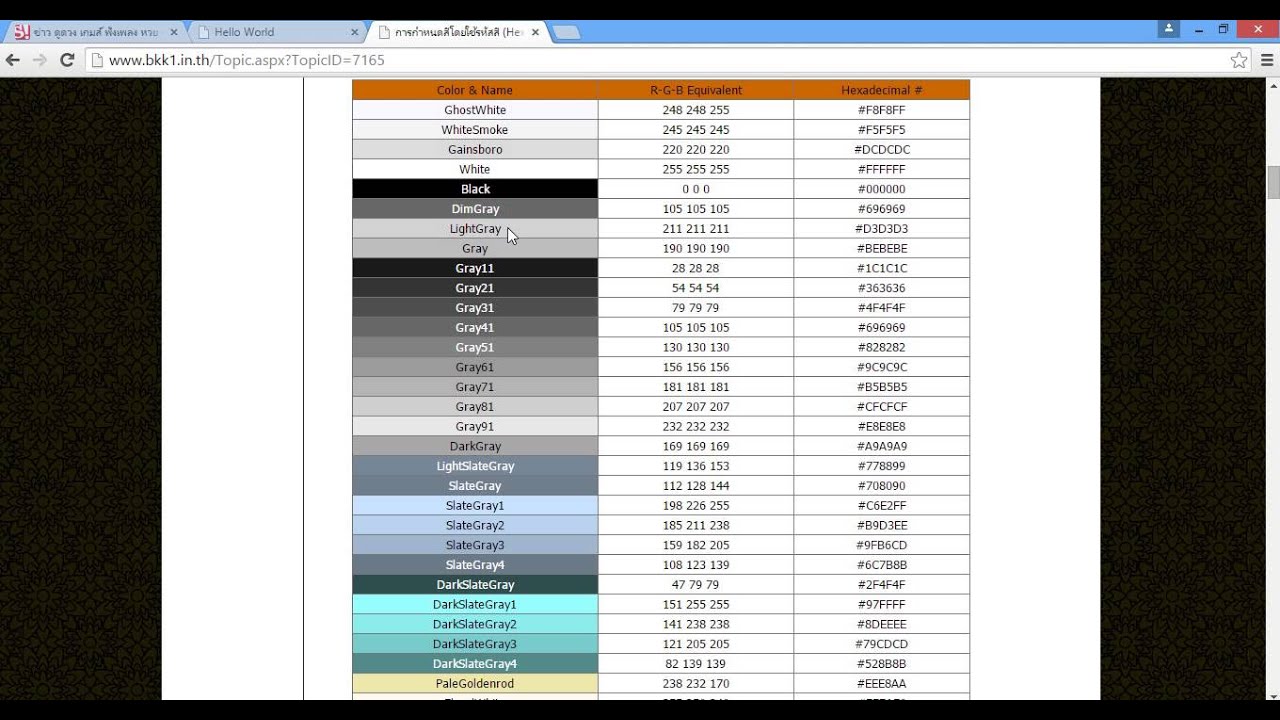Image resolution: width=1280 pixels, height=720 pixels.
Task: Click the #B5B5B5 hex value
Action: click(x=881, y=387)
